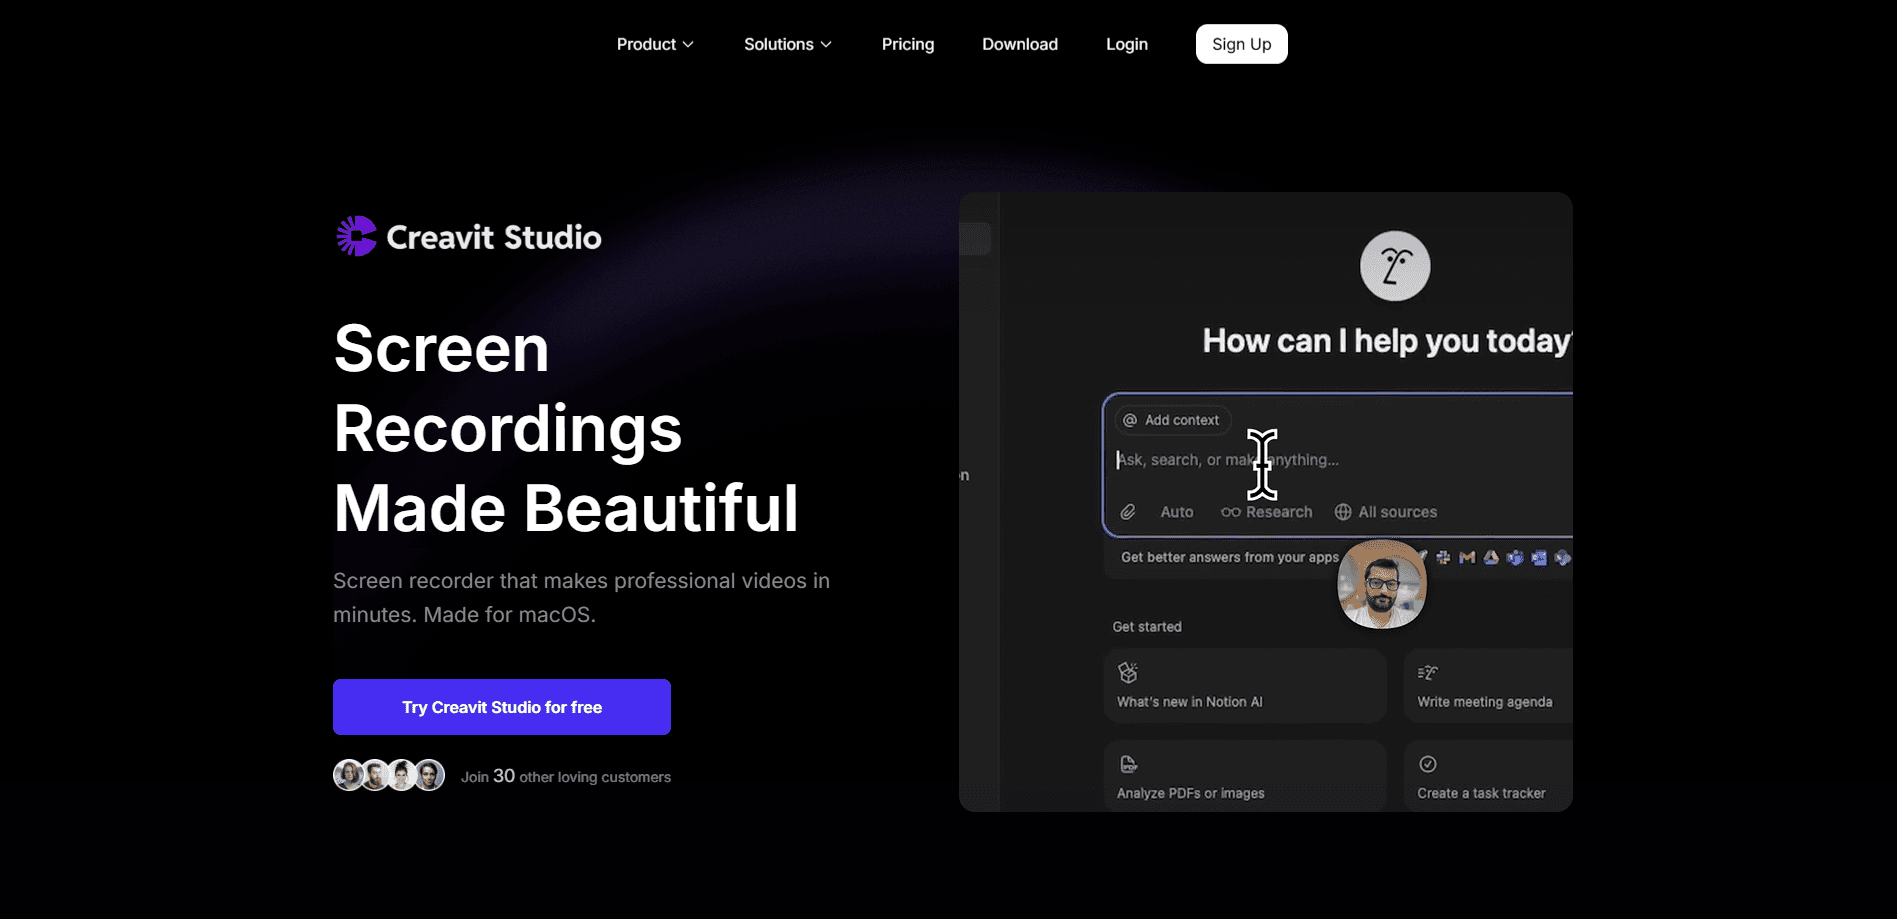Viewport: 1897px width, 919px height.
Task: Click the Get started label
Action: pyautogui.click(x=1147, y=627)
